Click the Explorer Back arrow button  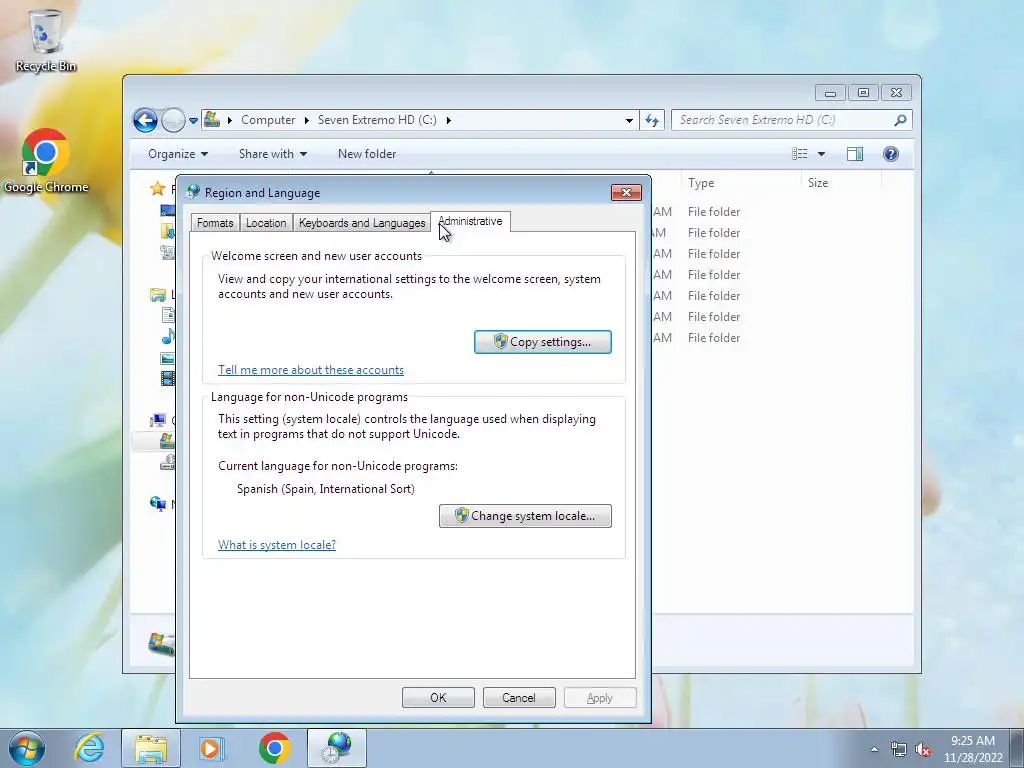click(x=145, y=120)
